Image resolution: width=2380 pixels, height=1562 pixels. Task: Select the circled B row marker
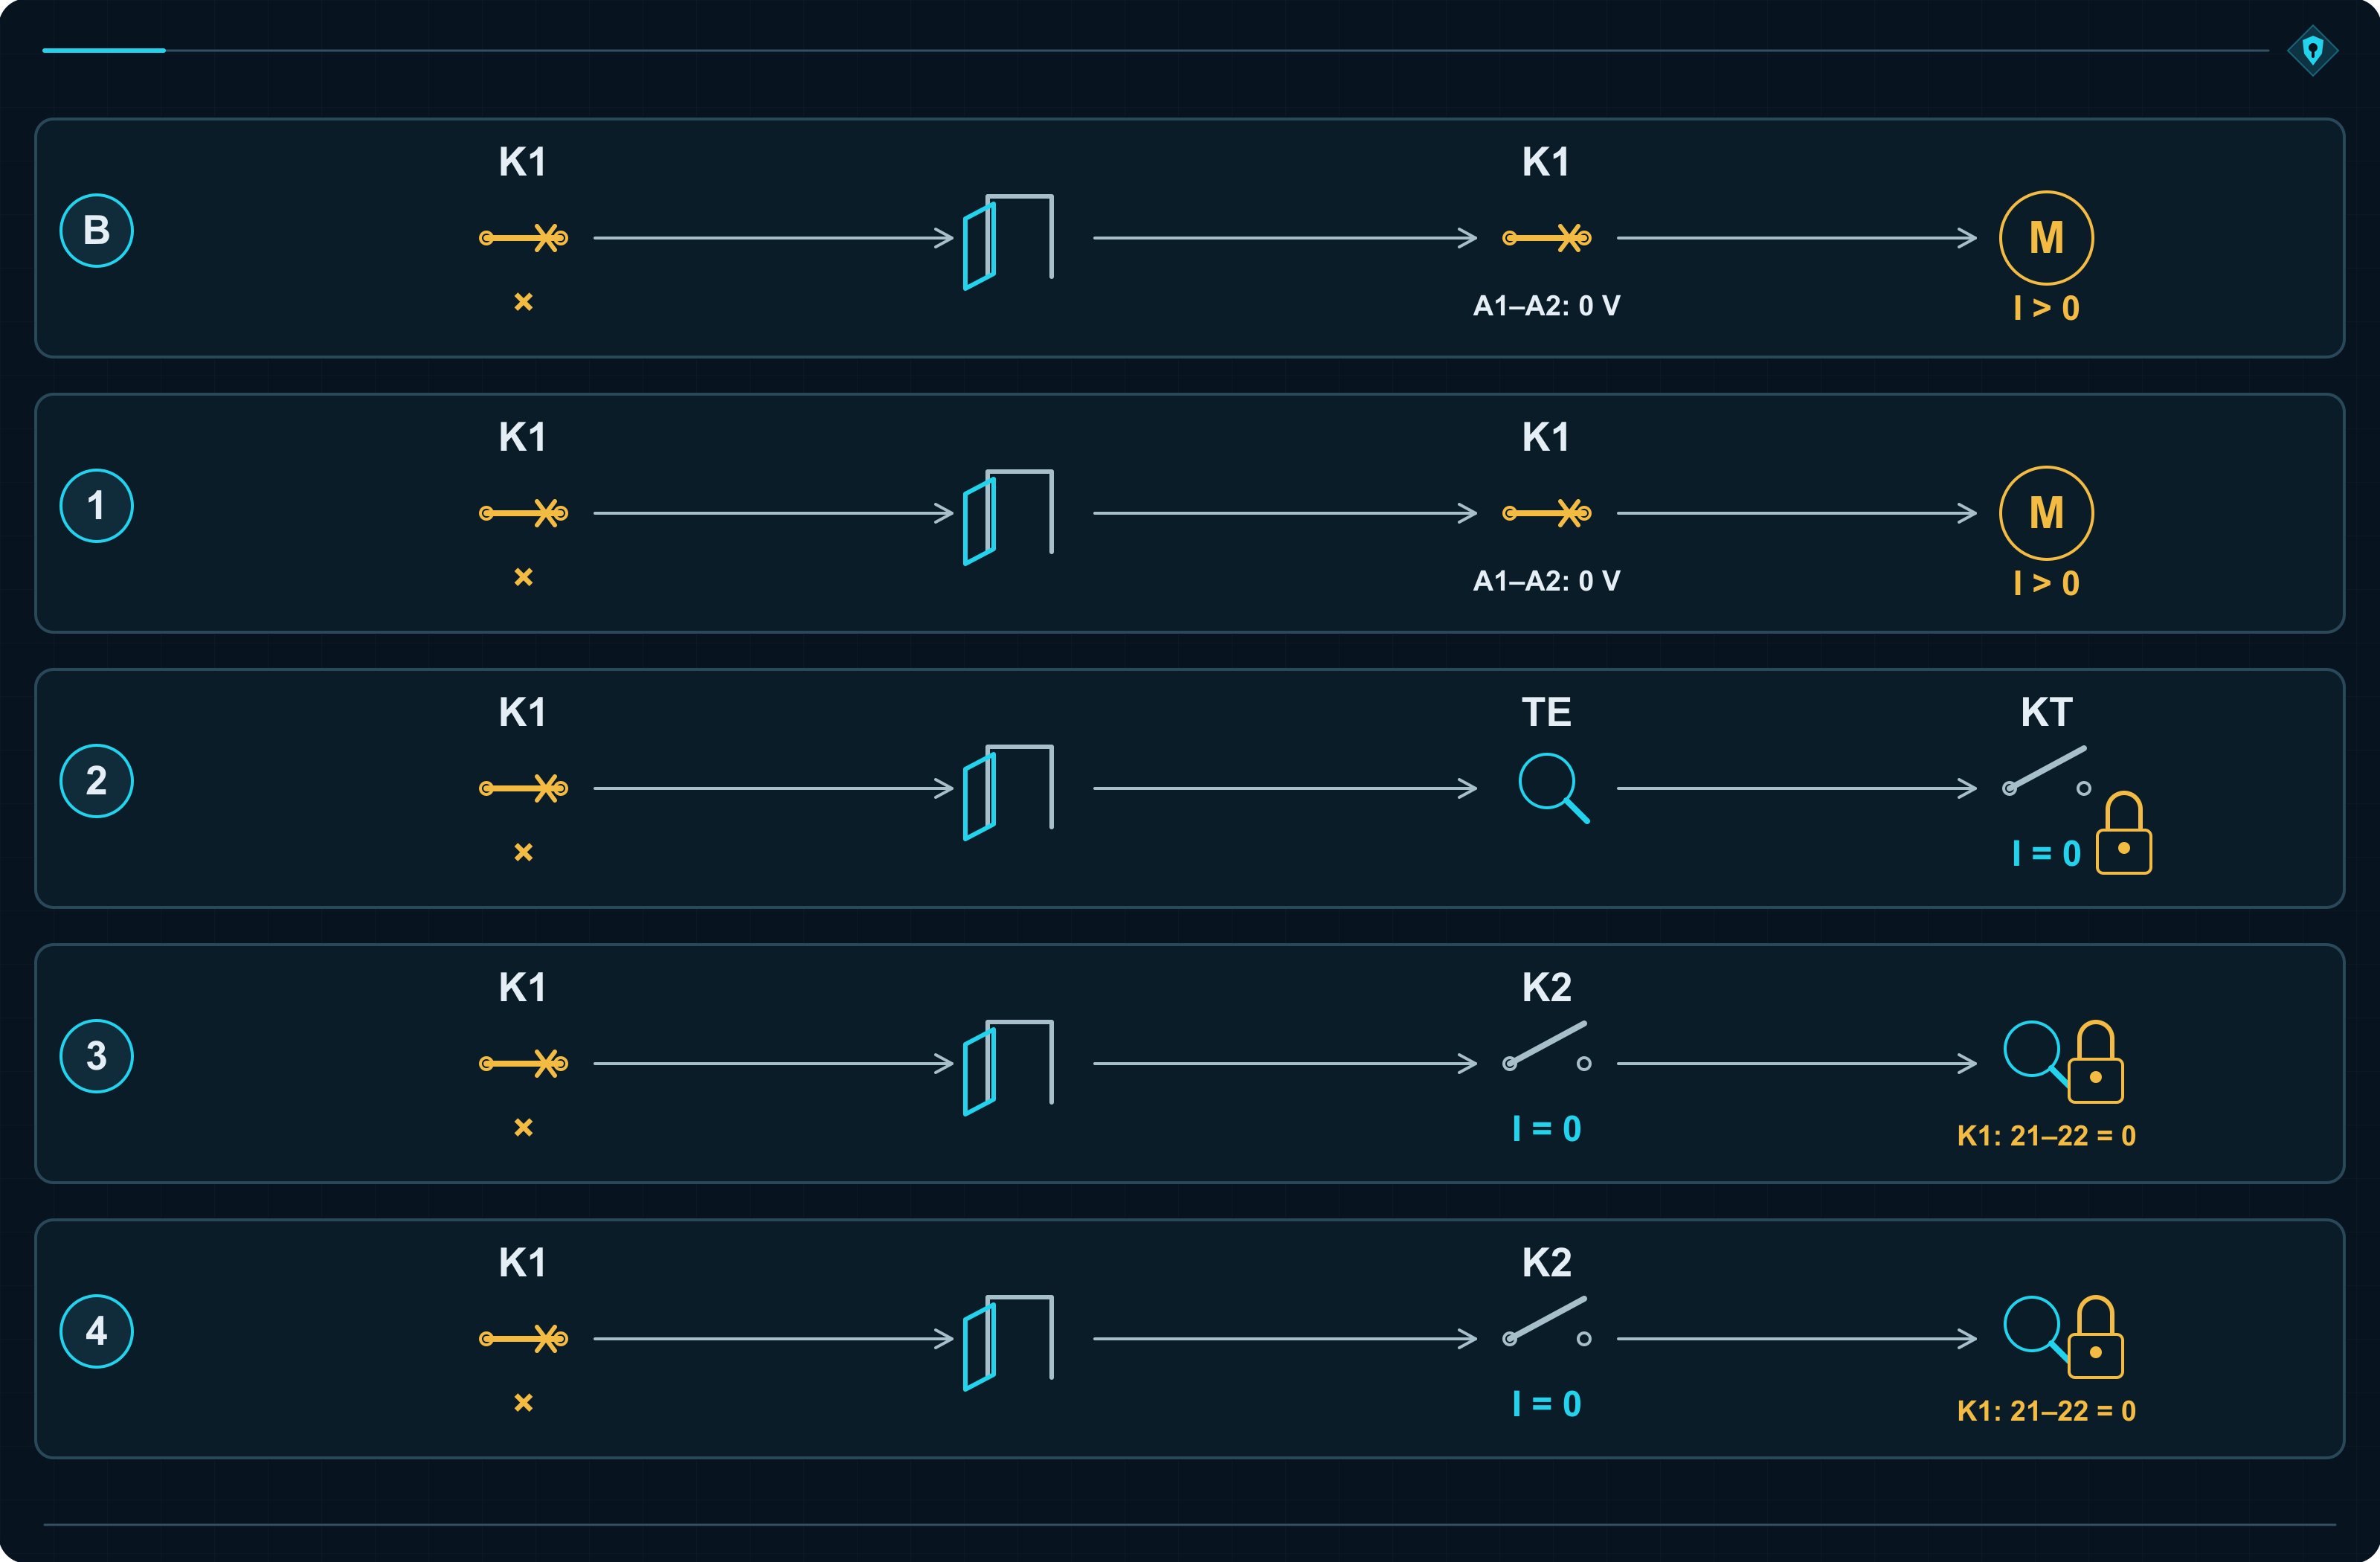click(x=96, y=230)
